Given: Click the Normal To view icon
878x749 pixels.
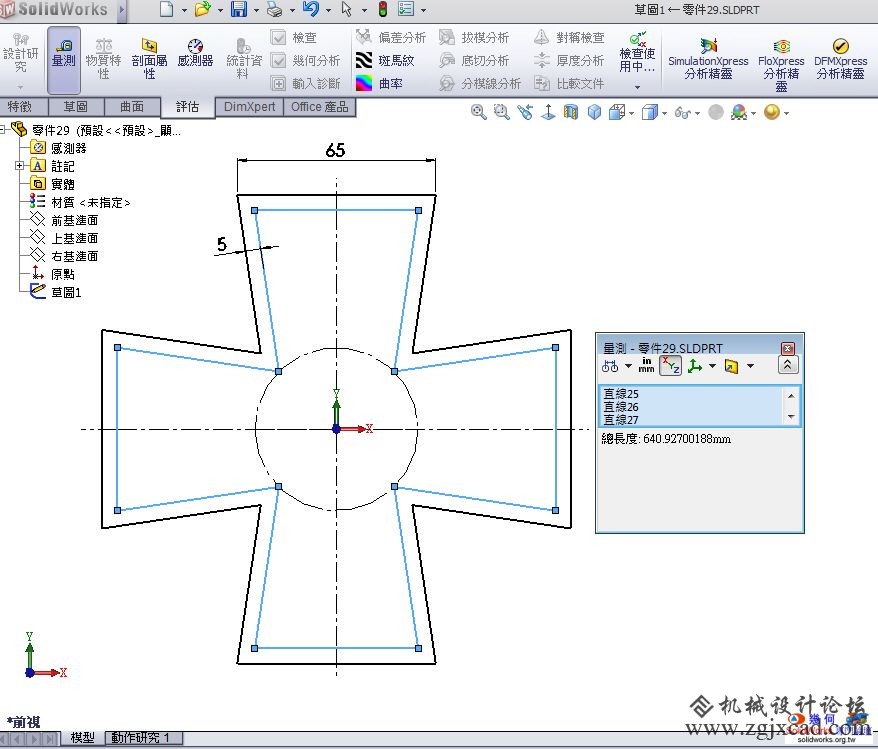Looking at the screenshot, I should coord(548,113).
